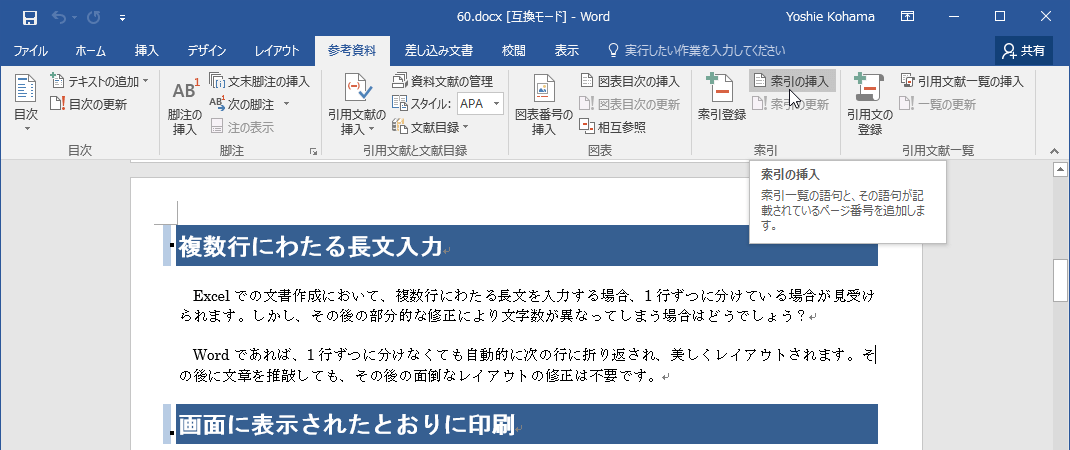This screenshot has height=450, width=1070.
Task: Open the 目次 table of contents menu
Action: tap(25, 104)
